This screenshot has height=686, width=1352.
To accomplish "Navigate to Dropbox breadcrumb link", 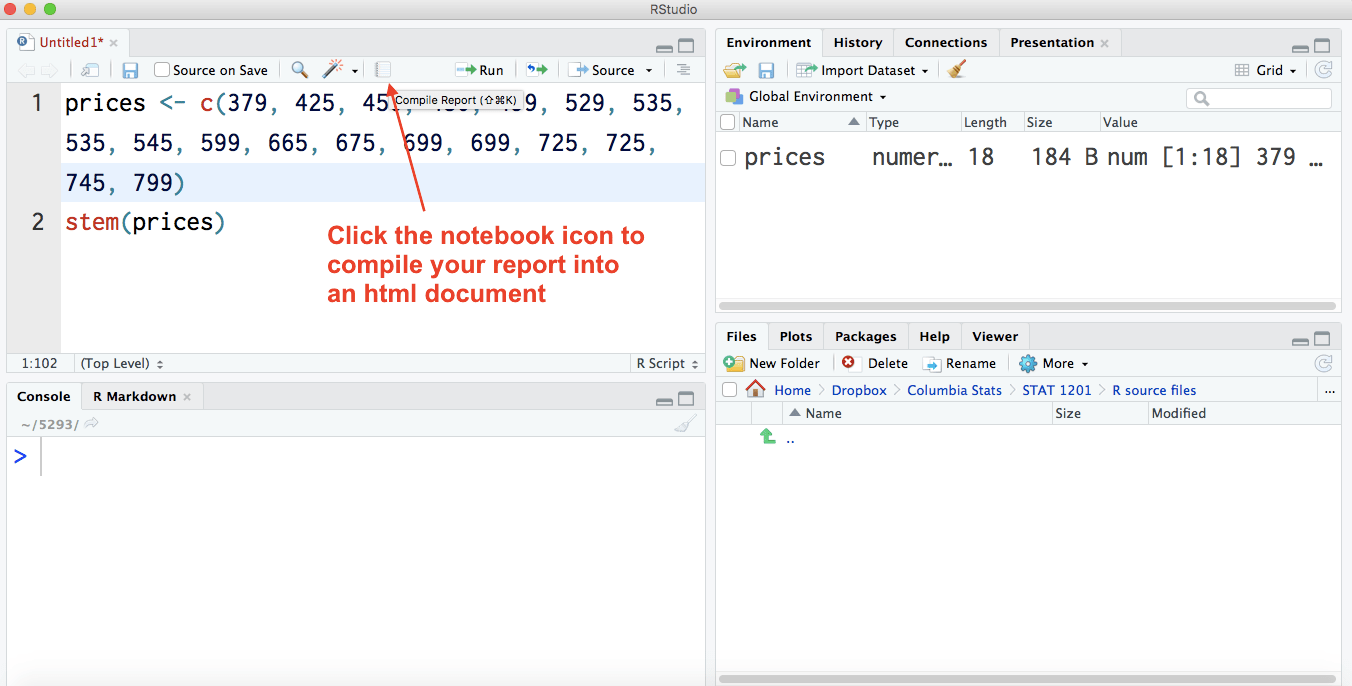I will tap(859, 391).
